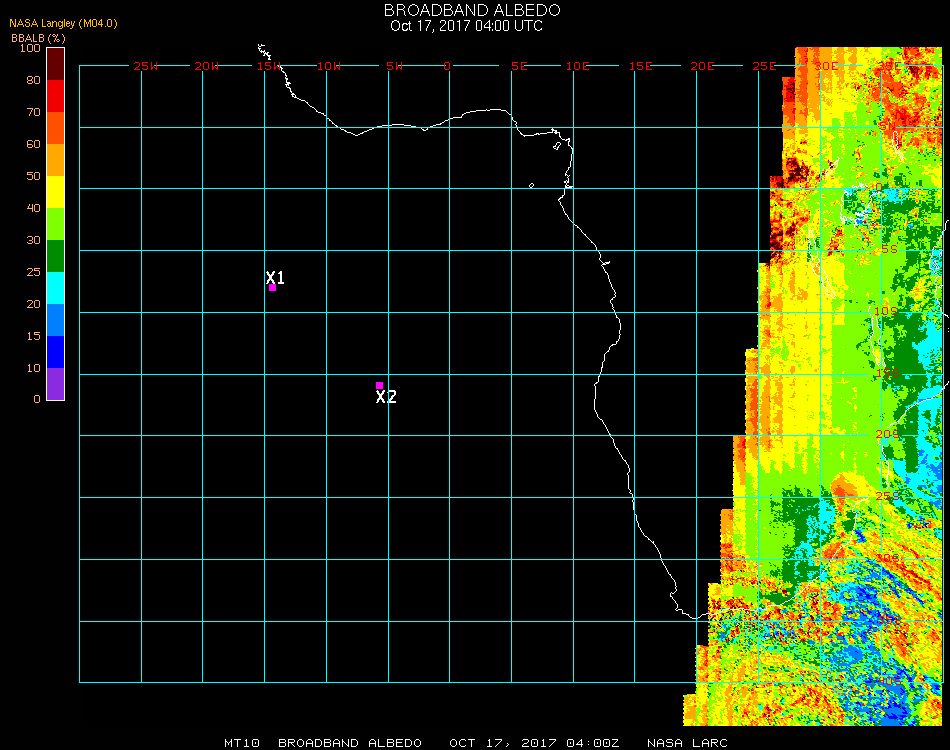Viewport: 950px width, 750px height.
Task: Click the "15S" latitude label
Action: [x=888, y=373]
